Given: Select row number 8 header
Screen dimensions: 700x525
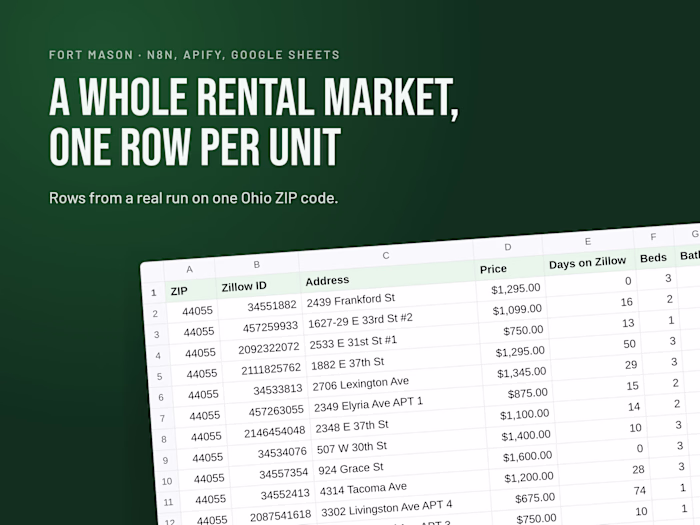Looking at the screenshot, I should tap(164, 439).
